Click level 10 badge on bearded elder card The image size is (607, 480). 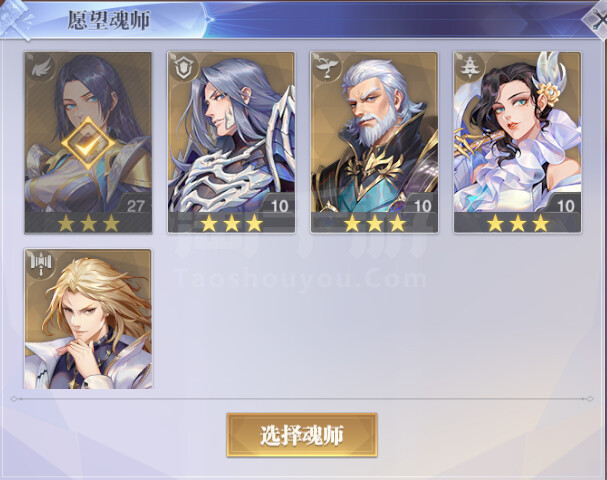click(x=422, y=205)
